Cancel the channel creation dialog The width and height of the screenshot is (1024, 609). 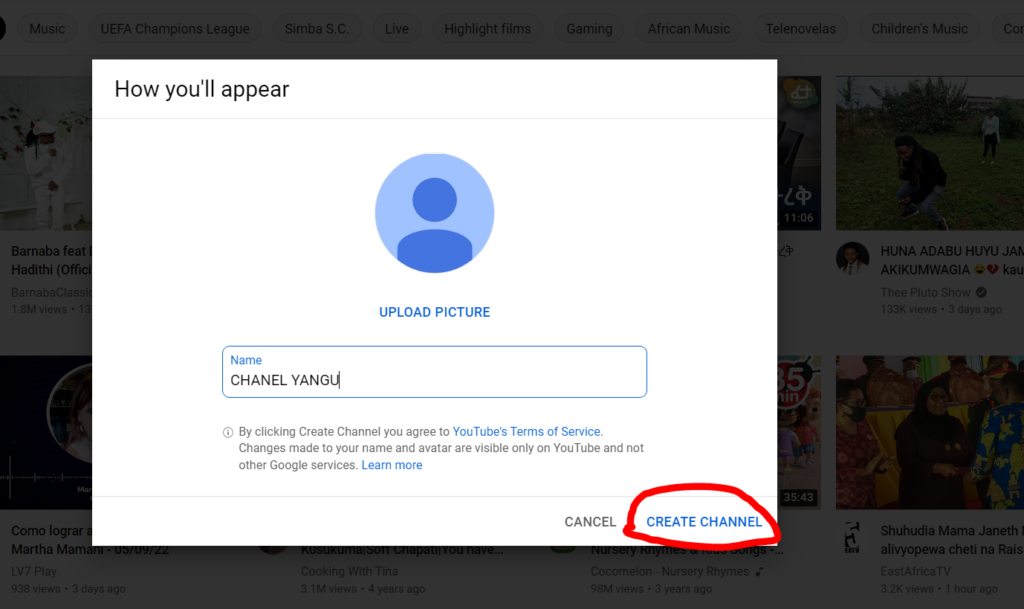590,522
